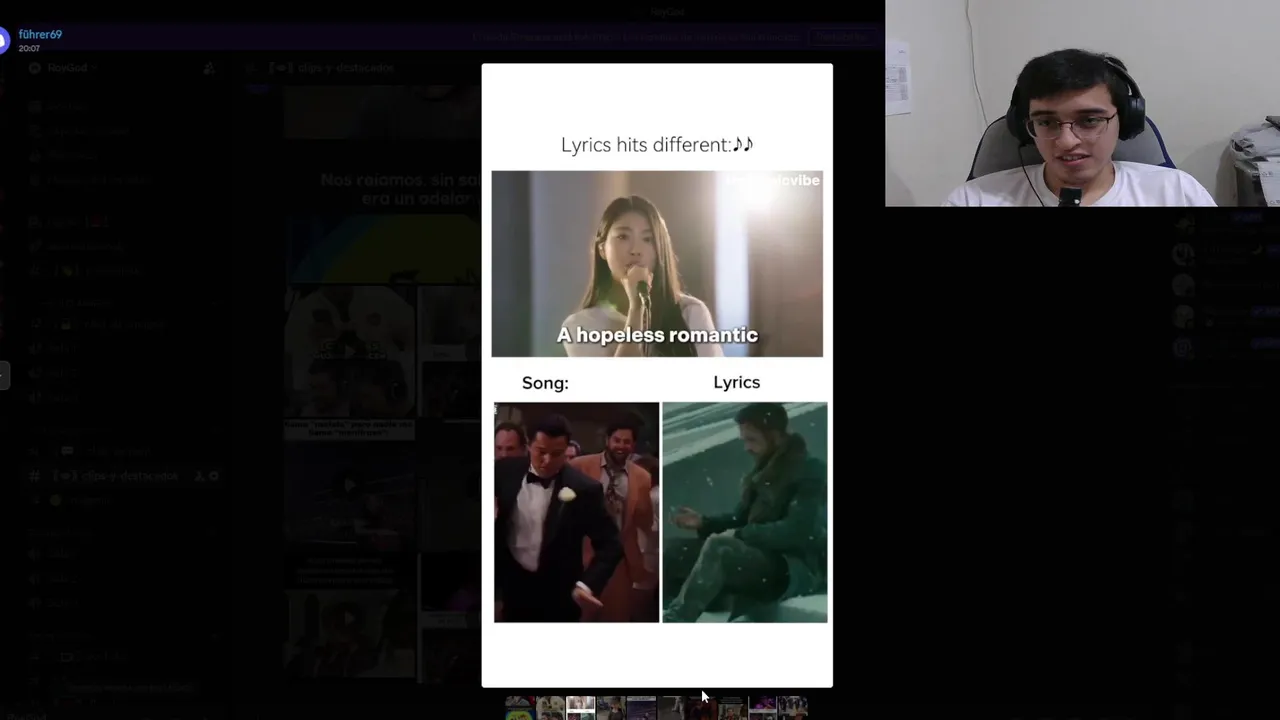Open the enlarged 'Lyrics hits different' image
The width and height of the screenshot is (1280, 720).
pos(657,375)
